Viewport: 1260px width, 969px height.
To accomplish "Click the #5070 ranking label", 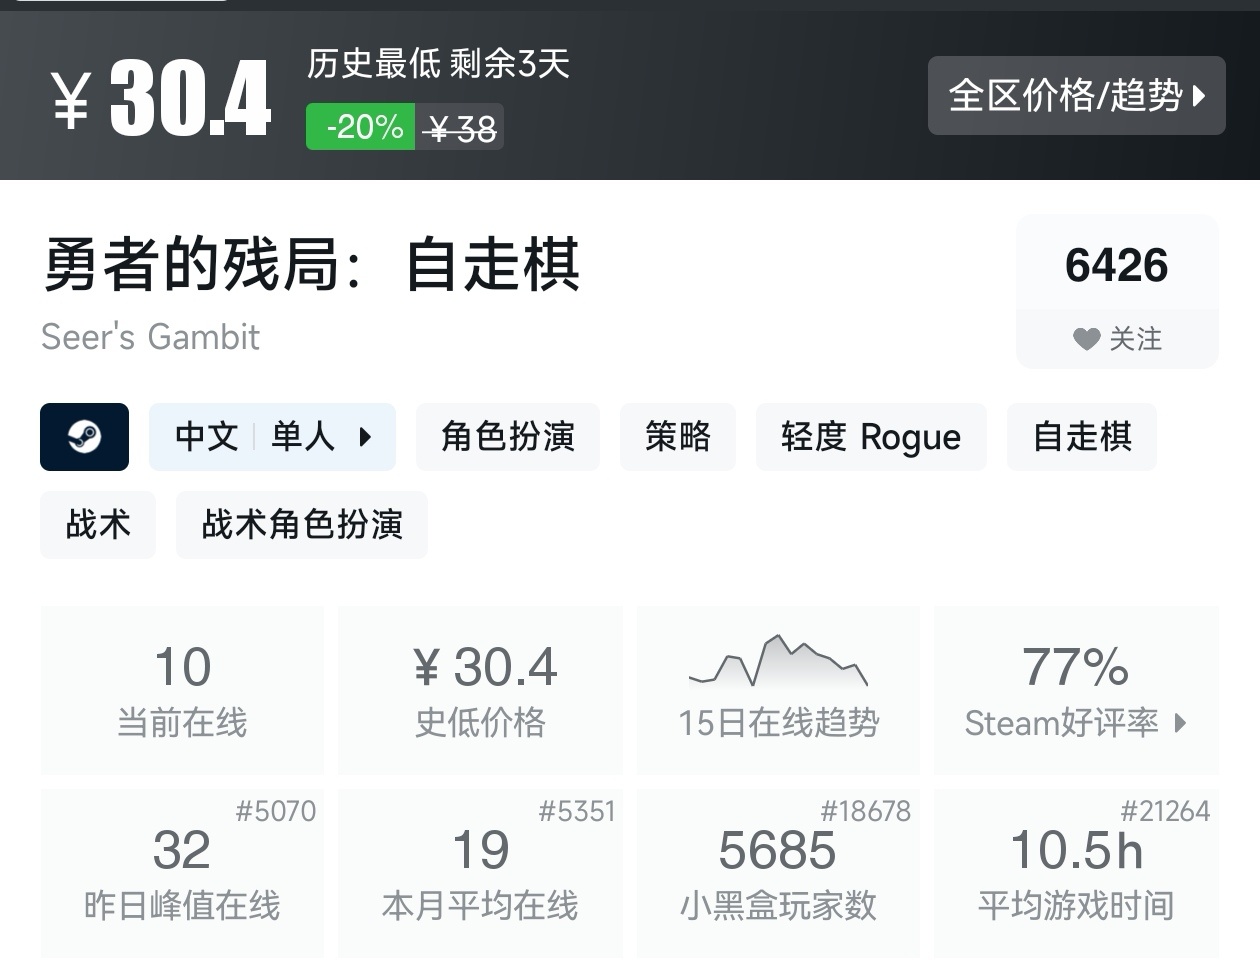I will [x=276, y=811].
